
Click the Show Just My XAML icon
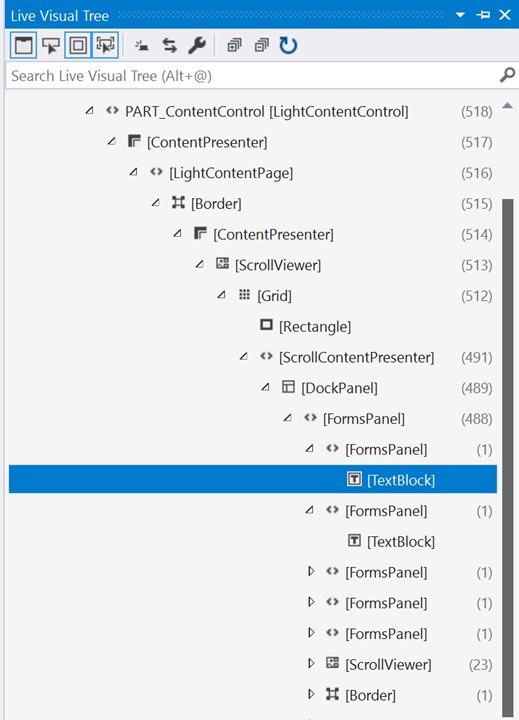[141, 45]
